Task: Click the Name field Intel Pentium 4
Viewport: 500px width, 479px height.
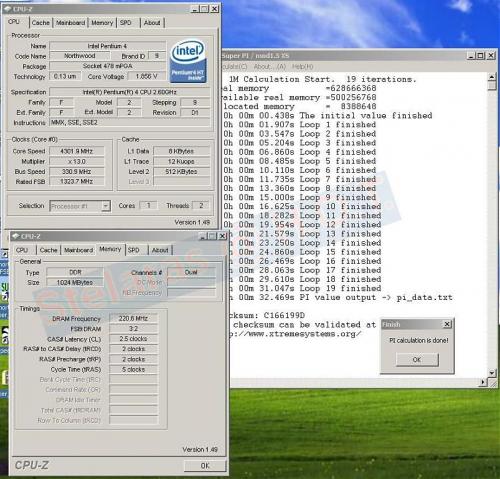Action: [x=107, y=46]
